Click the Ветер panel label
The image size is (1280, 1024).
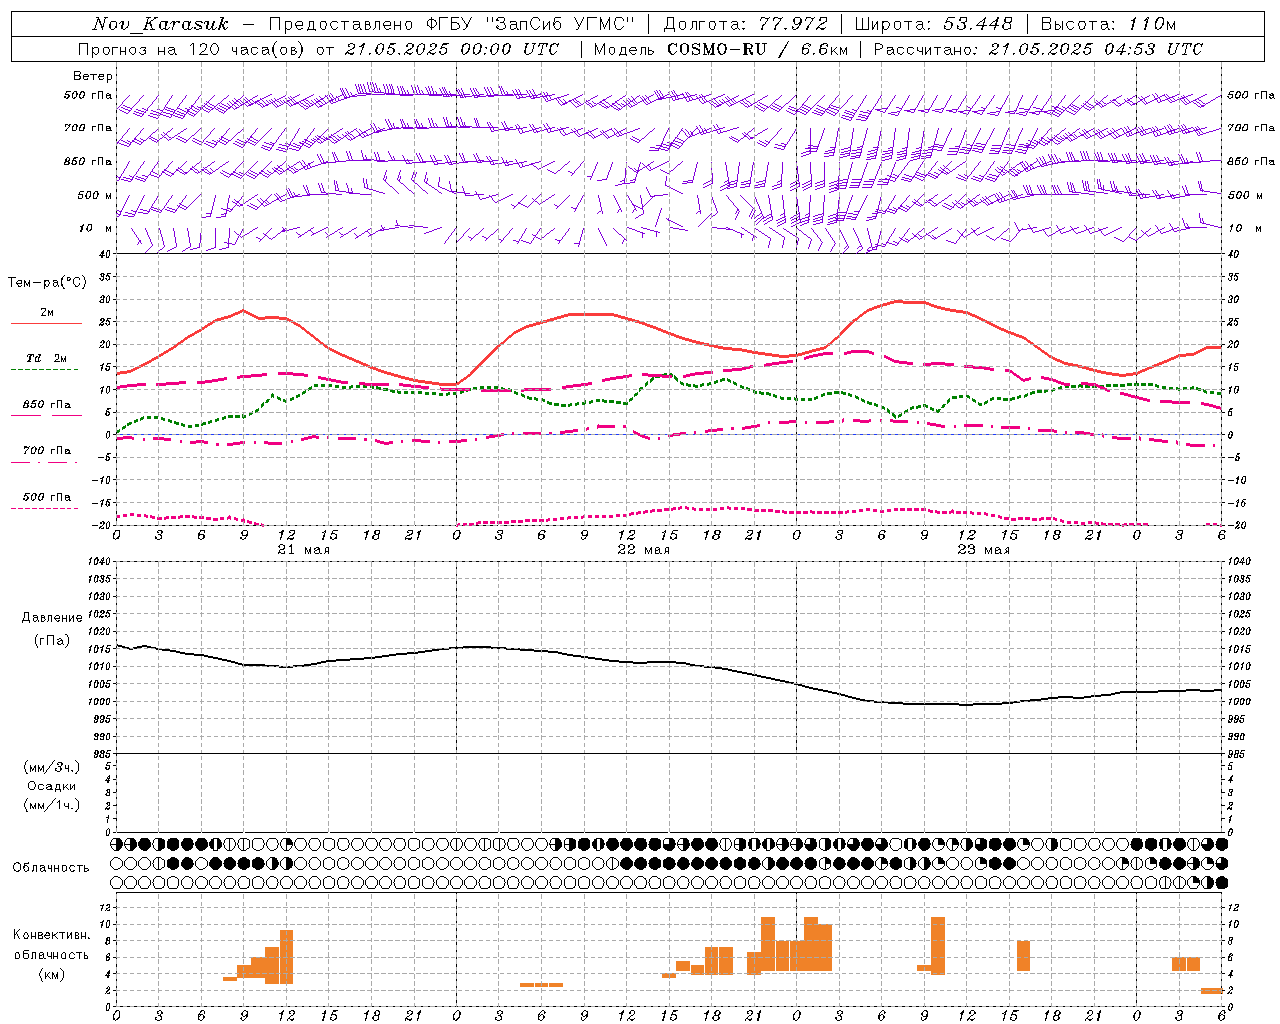point(93,76)
